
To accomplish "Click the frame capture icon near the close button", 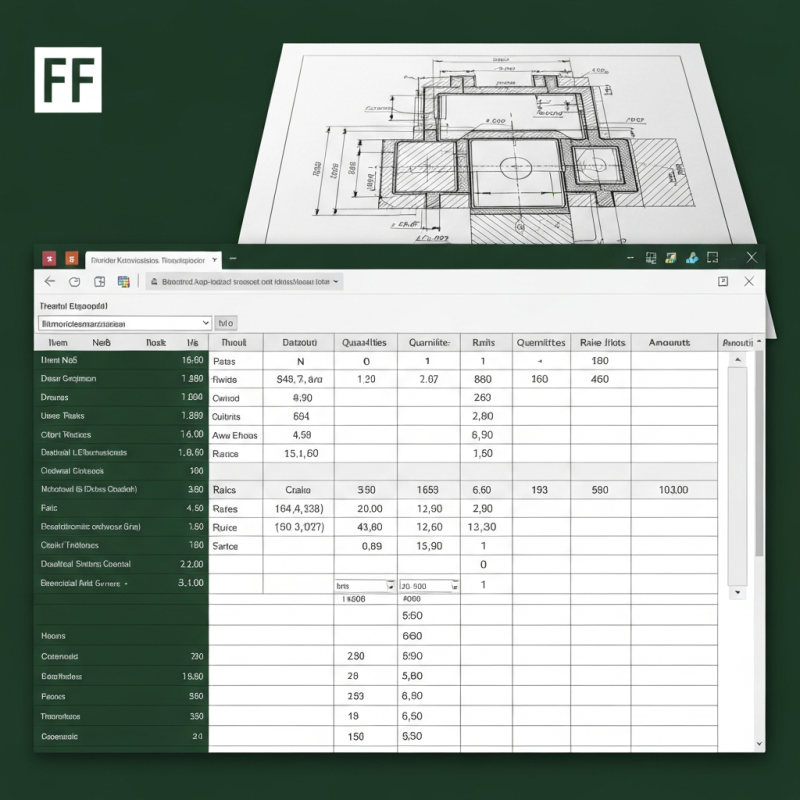I will point(713,257).
